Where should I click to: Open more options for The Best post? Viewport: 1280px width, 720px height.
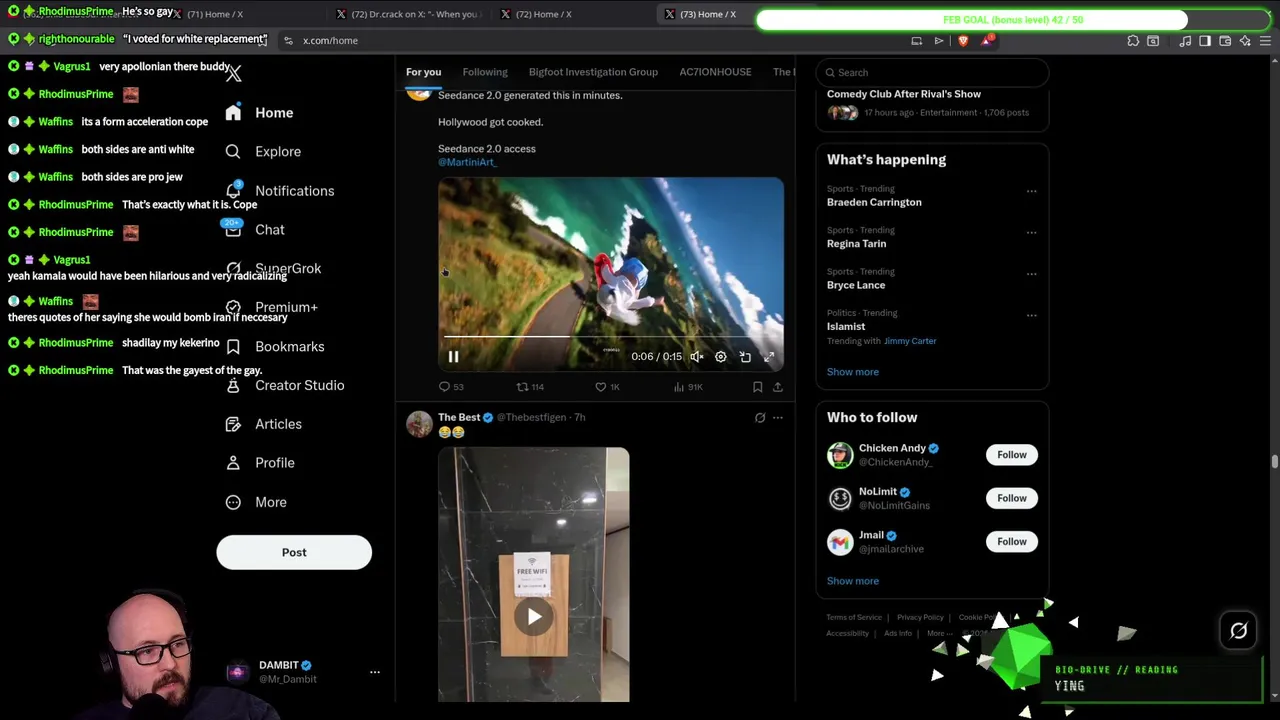(777, 418)
